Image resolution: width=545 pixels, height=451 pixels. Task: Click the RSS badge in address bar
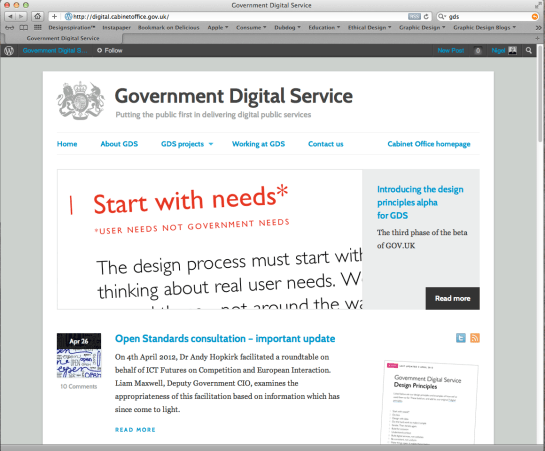pos(414,16)
